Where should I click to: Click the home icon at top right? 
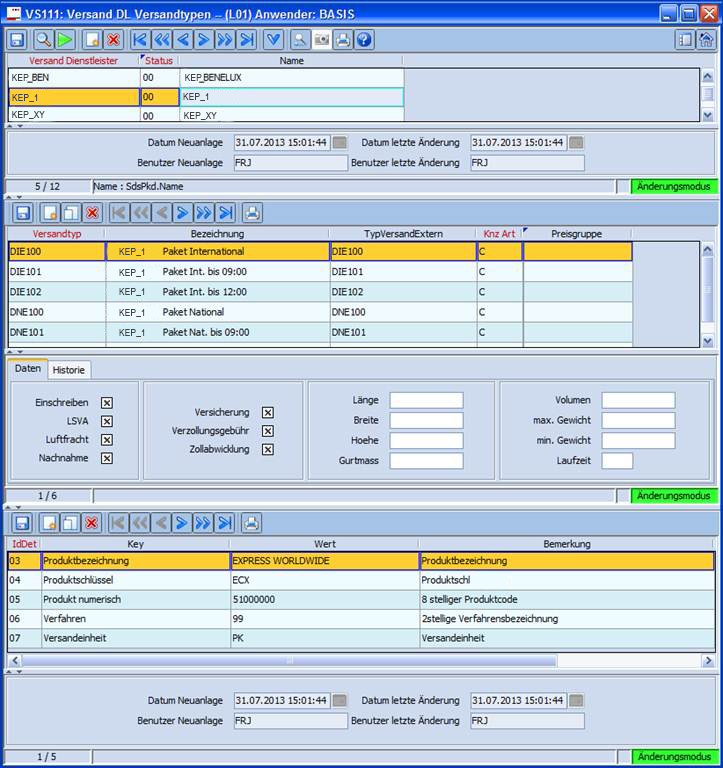click(706, 40)
